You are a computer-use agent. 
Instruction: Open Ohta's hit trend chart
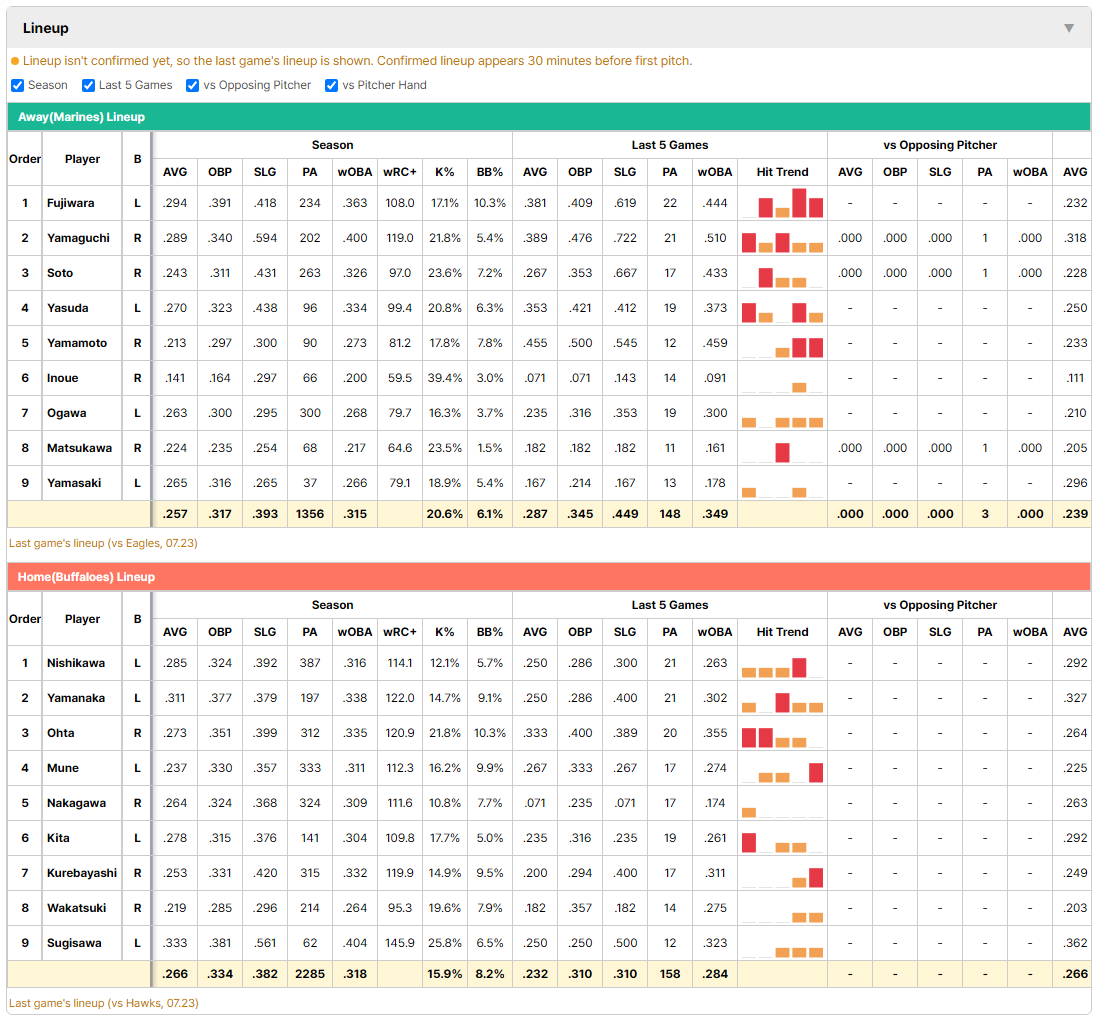point(782,733)
